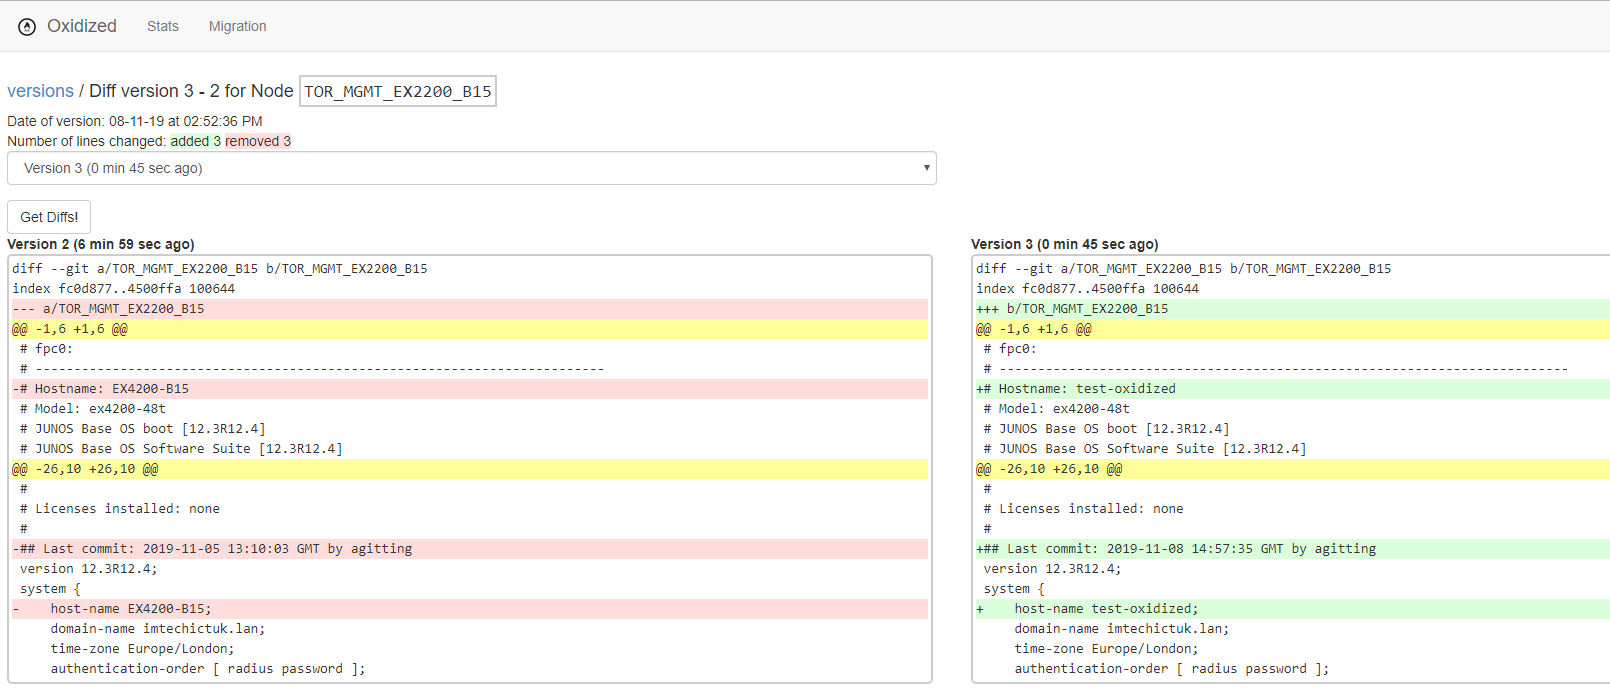The width and height of the screenshot is (1610, 695).
Task: Select removed Hostname EX4200-B15 comment line
Action: tap(101, 389)
